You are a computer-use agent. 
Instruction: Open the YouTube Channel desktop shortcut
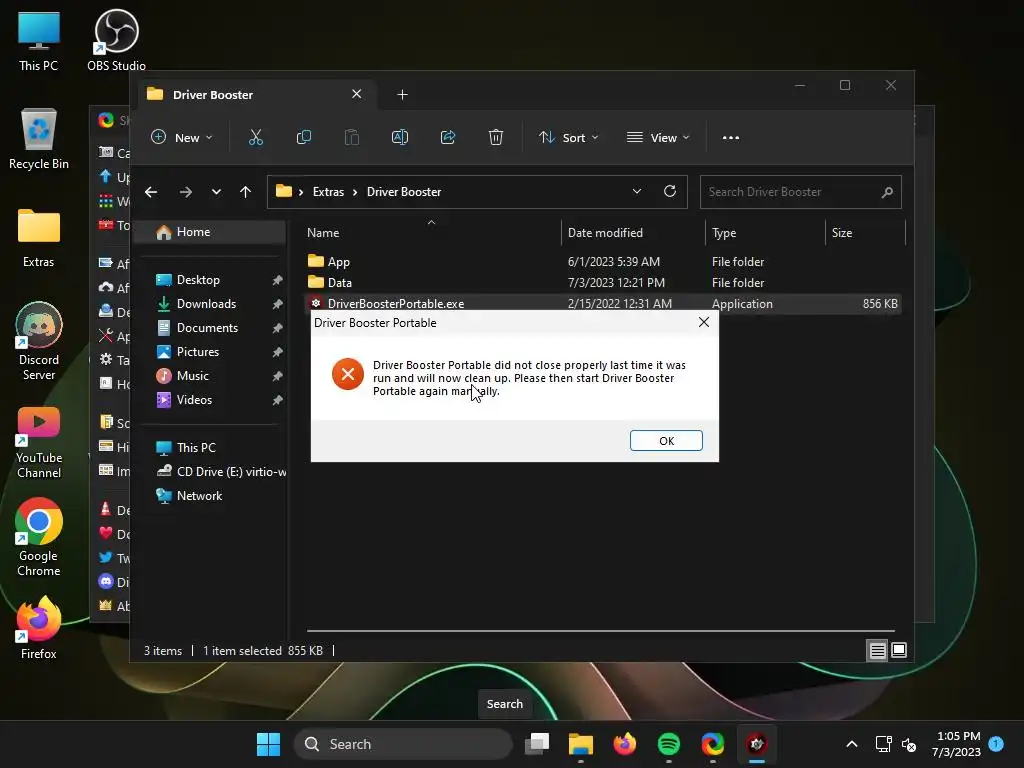(39, 443)
